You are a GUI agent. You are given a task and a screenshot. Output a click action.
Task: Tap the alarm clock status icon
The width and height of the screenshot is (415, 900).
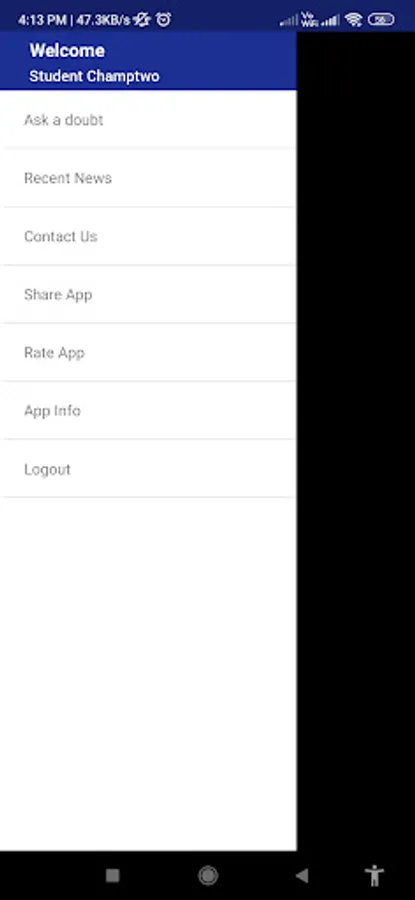click(x=164, y=20)
